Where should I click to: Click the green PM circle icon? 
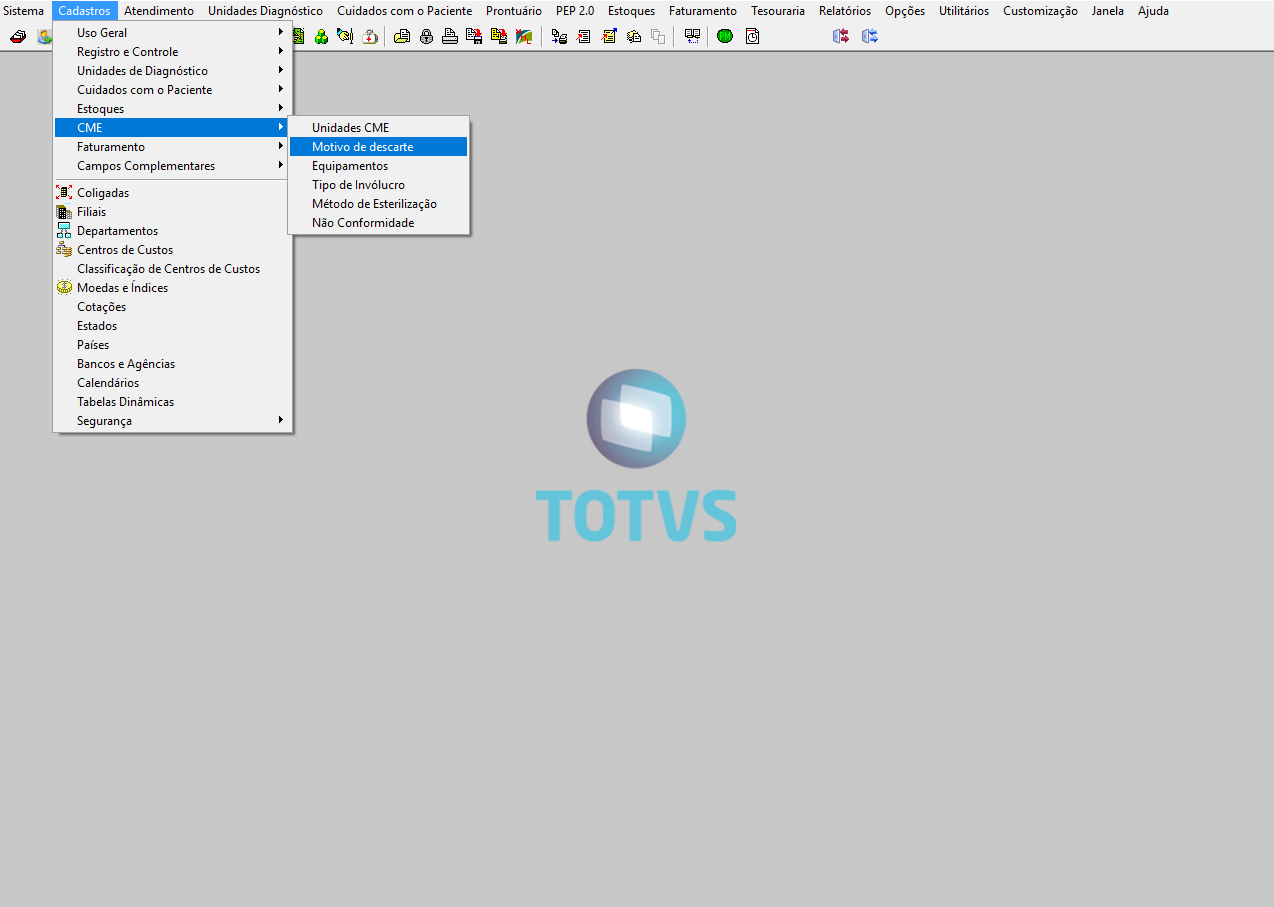tap(725, 36)
